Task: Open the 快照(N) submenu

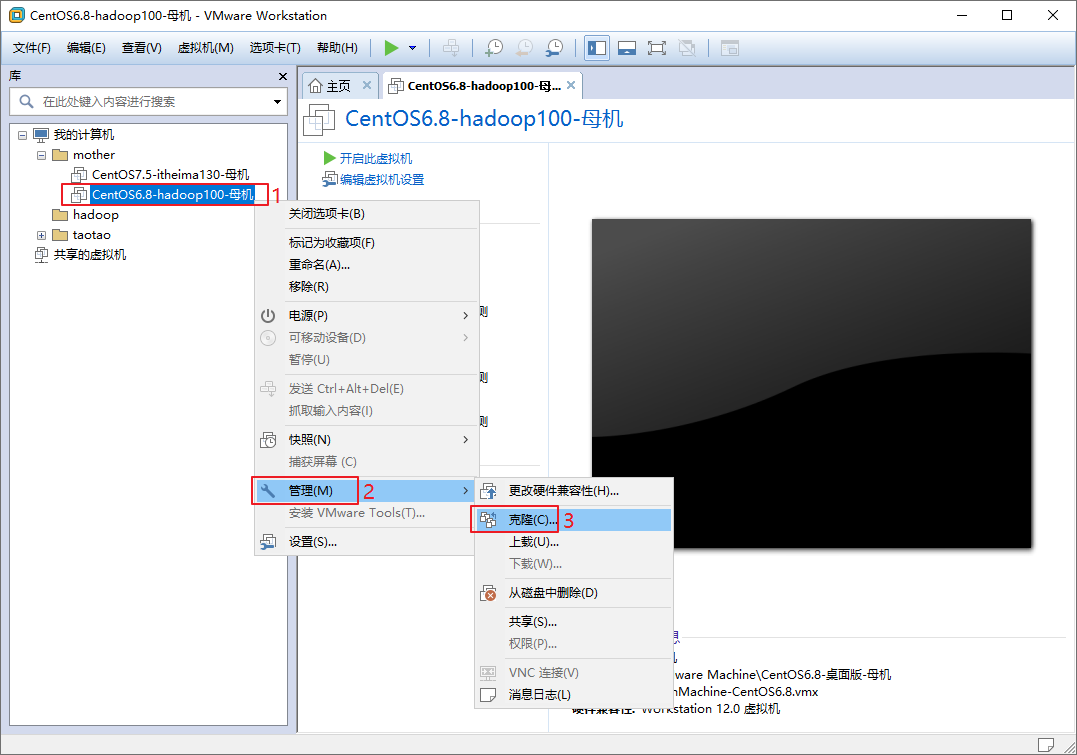Action: [x=367, y=440]
